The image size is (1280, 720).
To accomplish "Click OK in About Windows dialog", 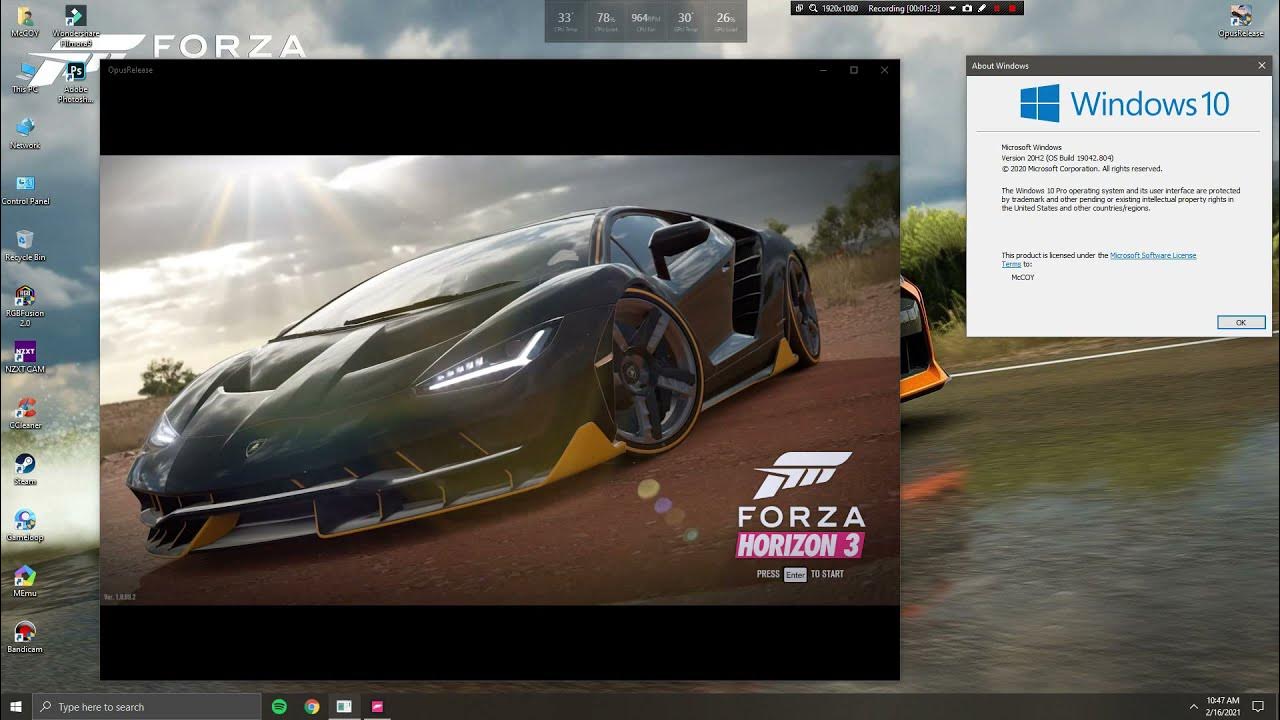I will click(1241, 322).
